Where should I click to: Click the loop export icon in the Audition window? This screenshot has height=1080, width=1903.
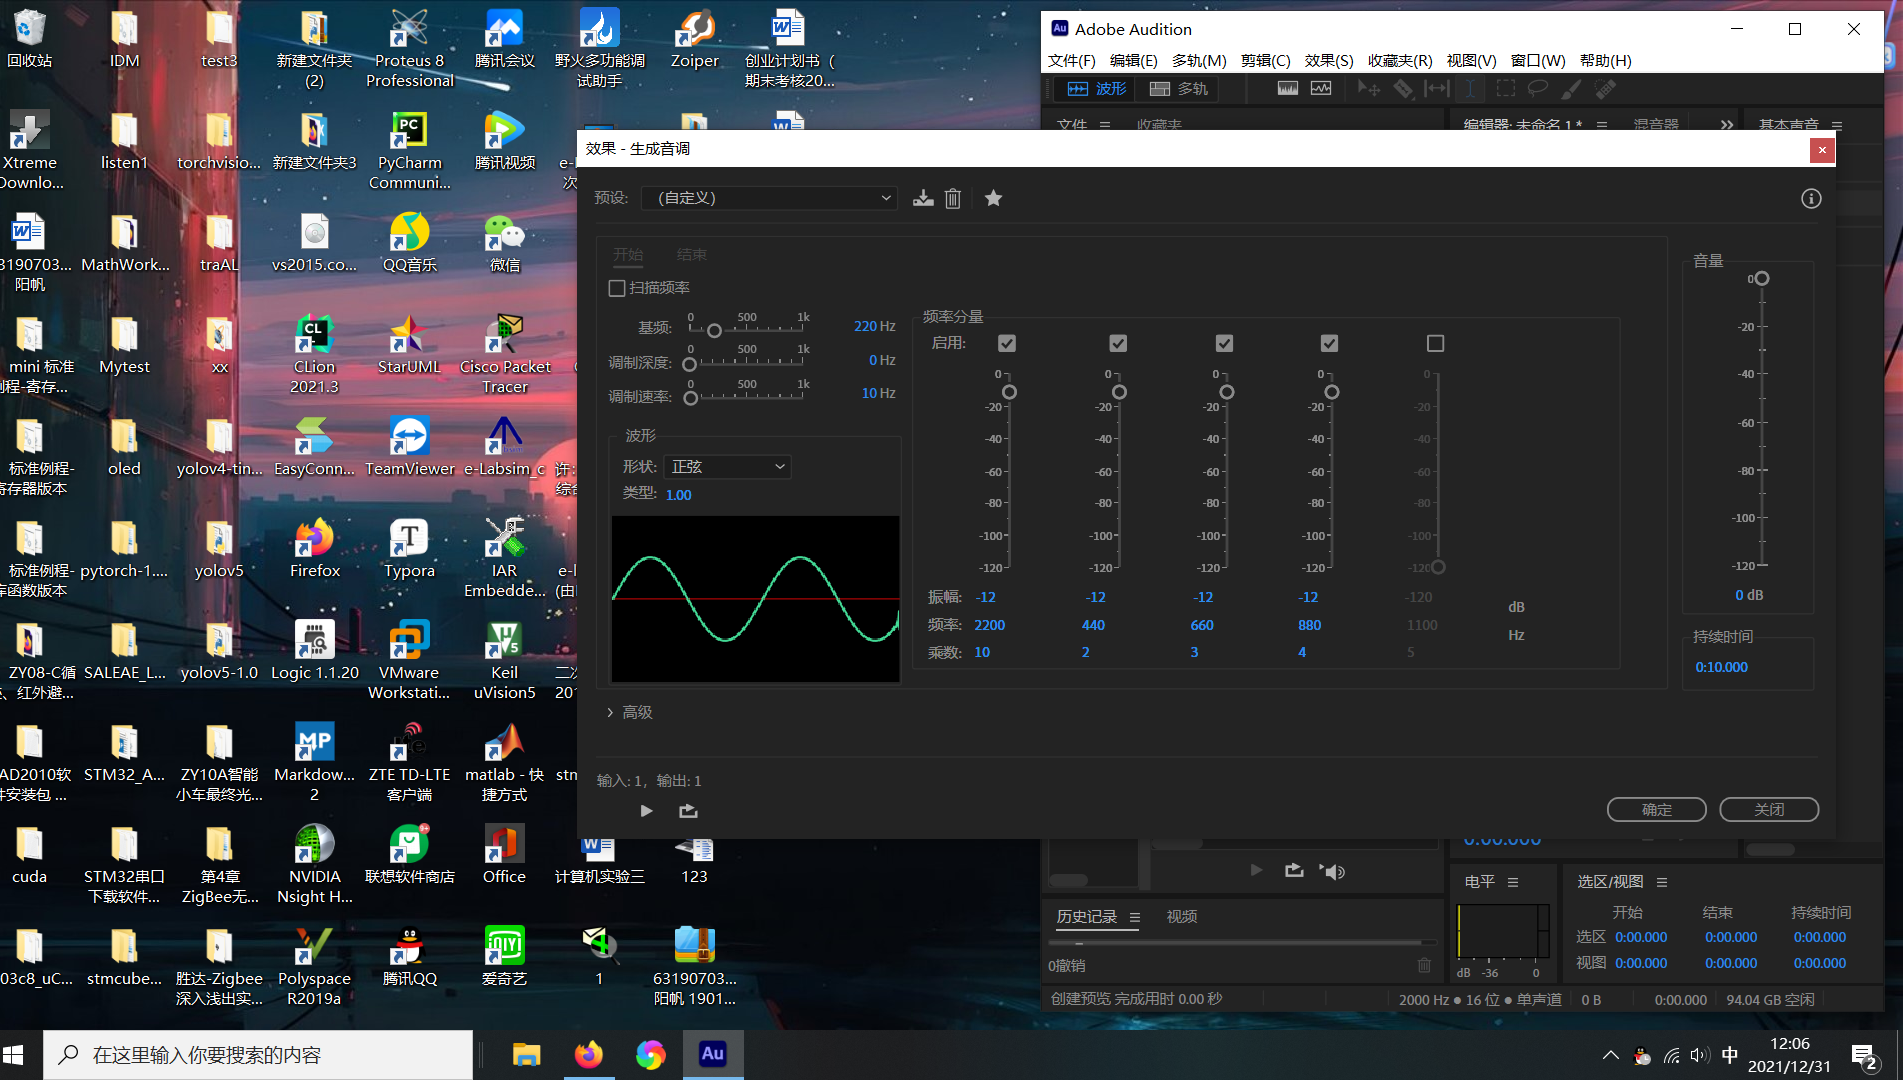pyautogui.click(x=1294, y=870)
